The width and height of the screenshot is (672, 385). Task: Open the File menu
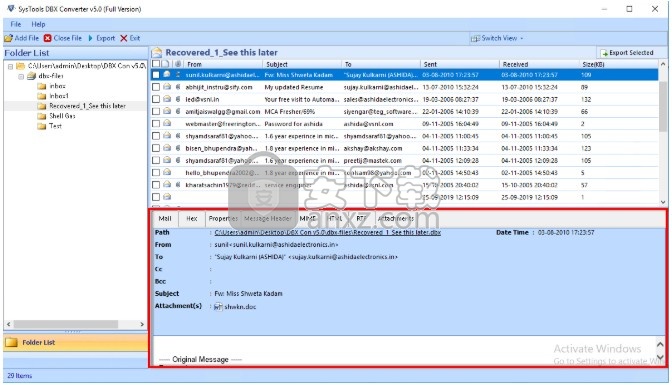[16, 24]
